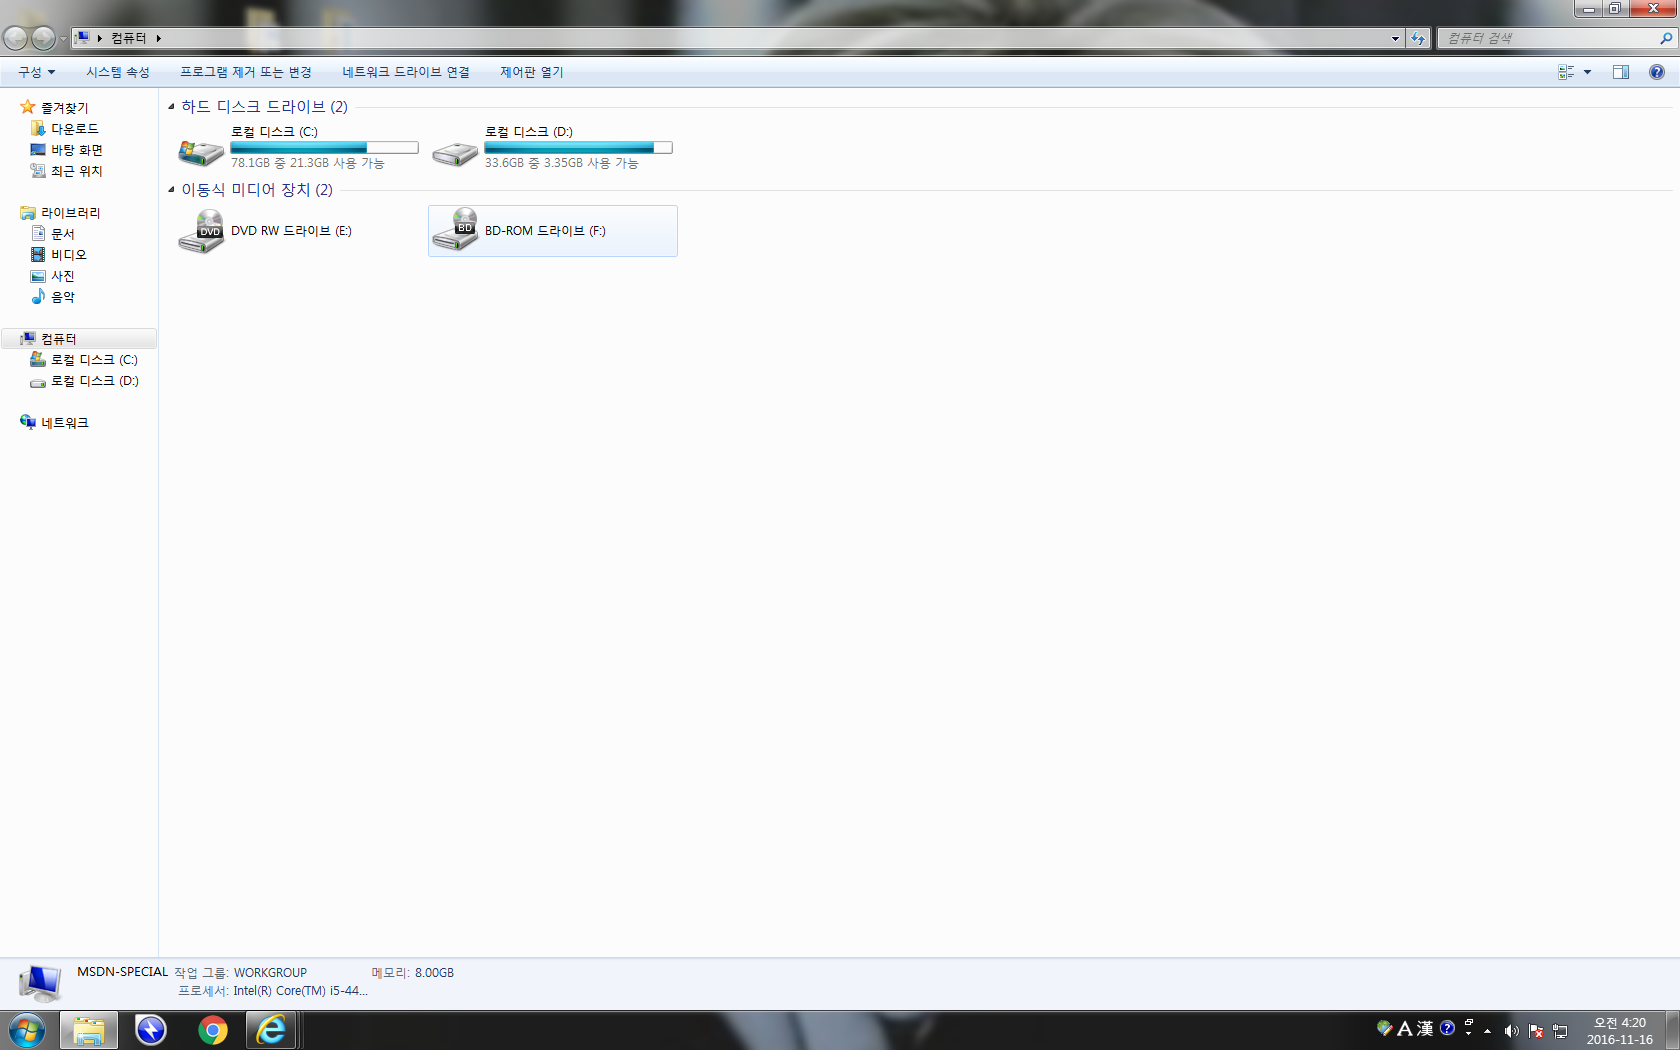Click the clock showing 오전 4:20

coord(1620,1031)
